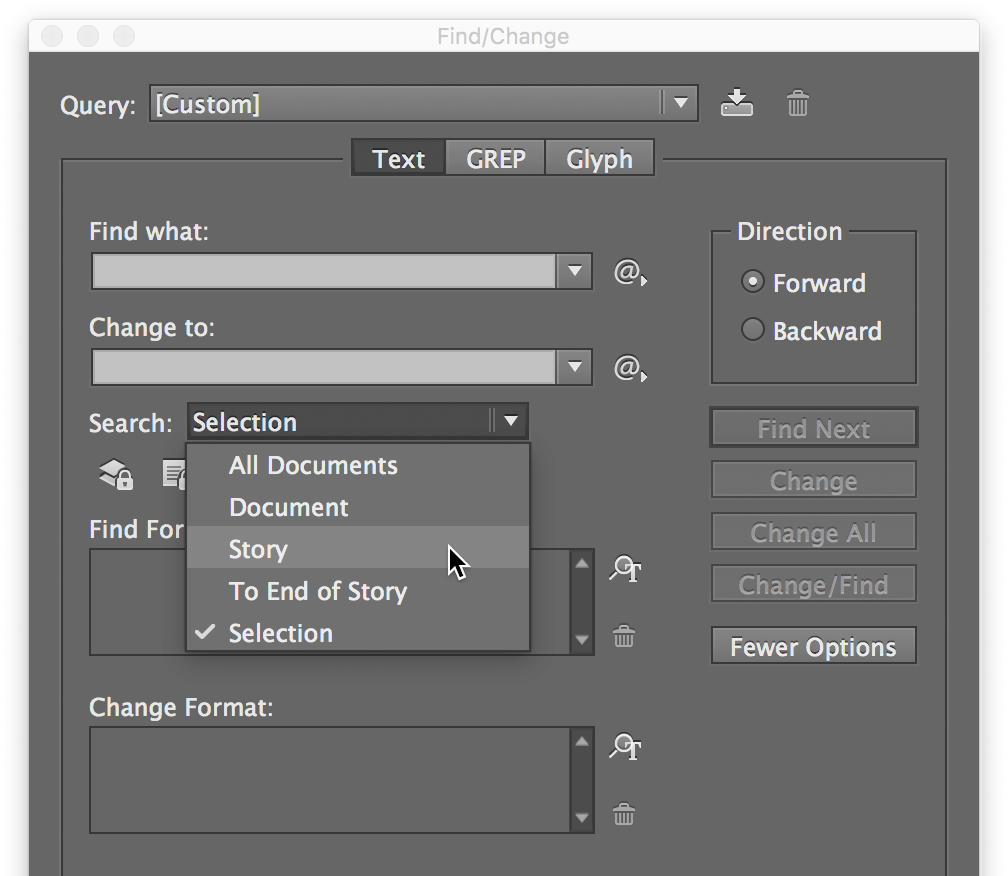Open the Find Format attribute picker icon
The width and height of the screenshot is (1008, 876).
pyautogui.click(x=625, y=568)
